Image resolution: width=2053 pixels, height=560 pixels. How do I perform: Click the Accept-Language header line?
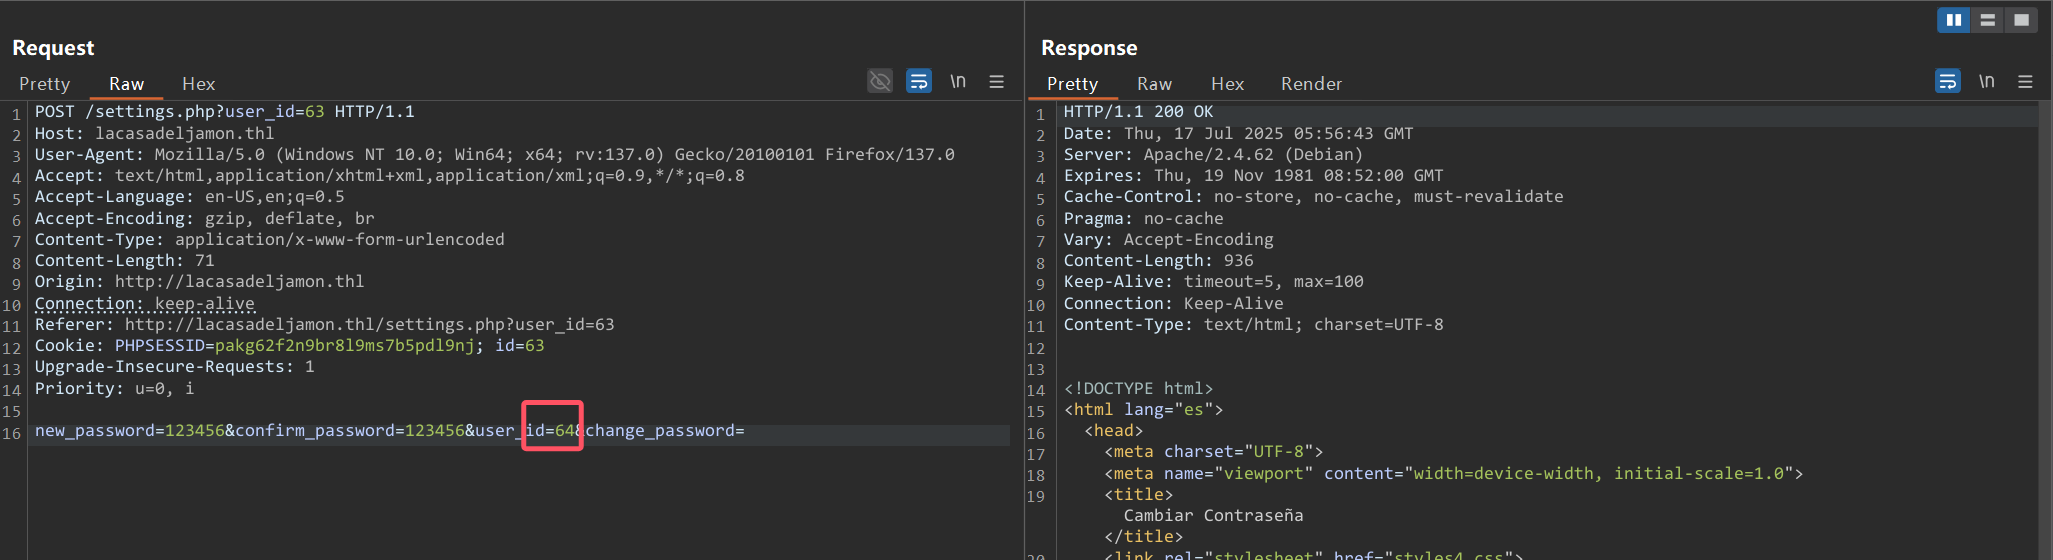189,197
